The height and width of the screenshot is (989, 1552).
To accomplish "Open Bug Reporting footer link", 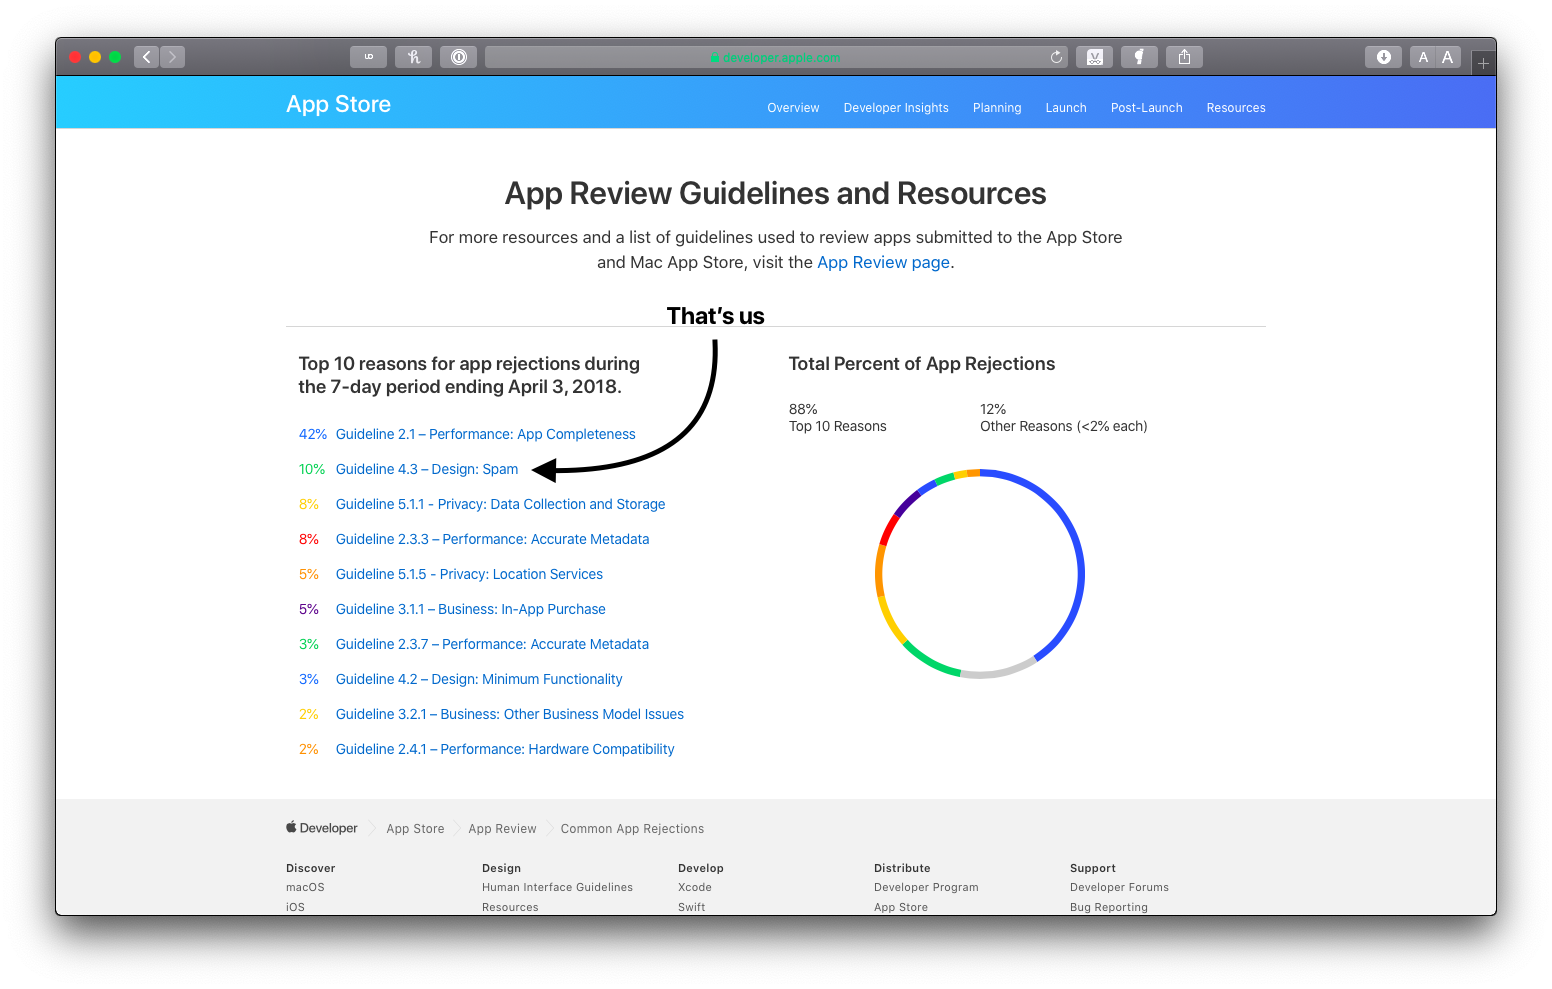I will 1109,907.
